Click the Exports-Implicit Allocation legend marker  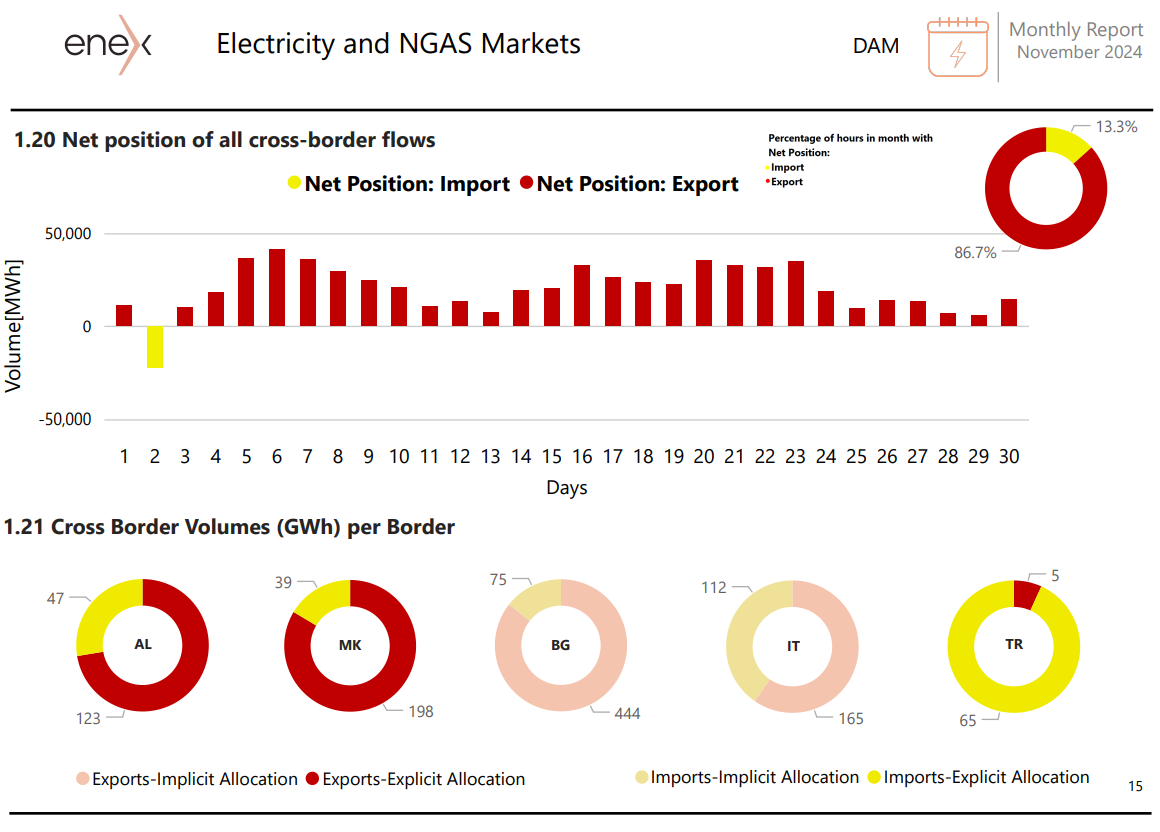coord(83,779)
